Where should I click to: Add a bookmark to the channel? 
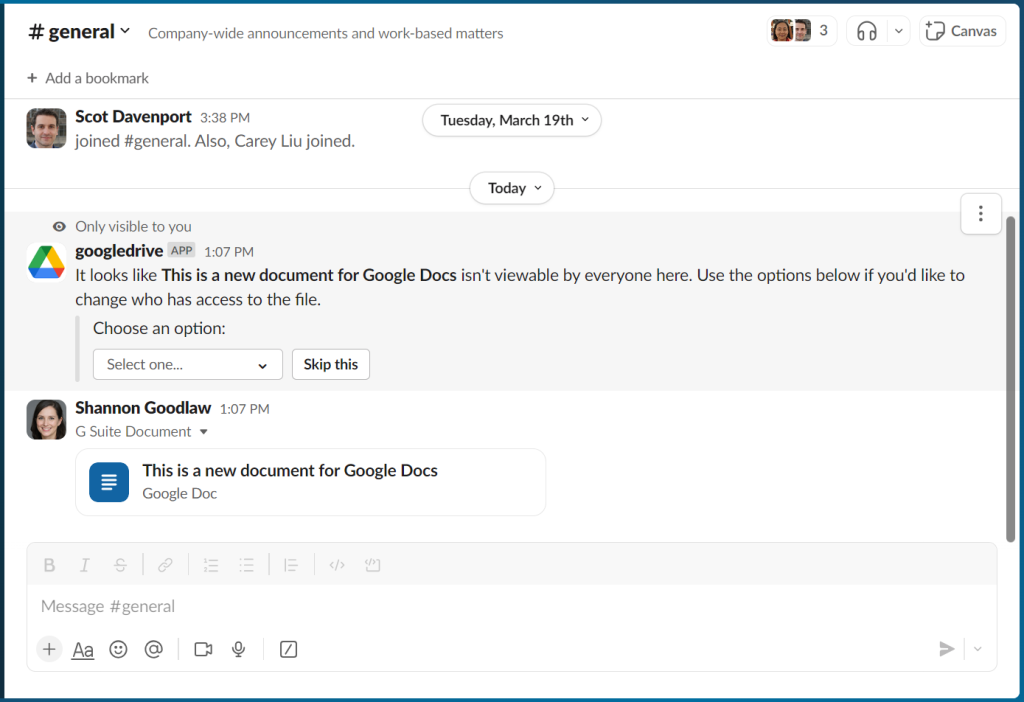(87, 78)
